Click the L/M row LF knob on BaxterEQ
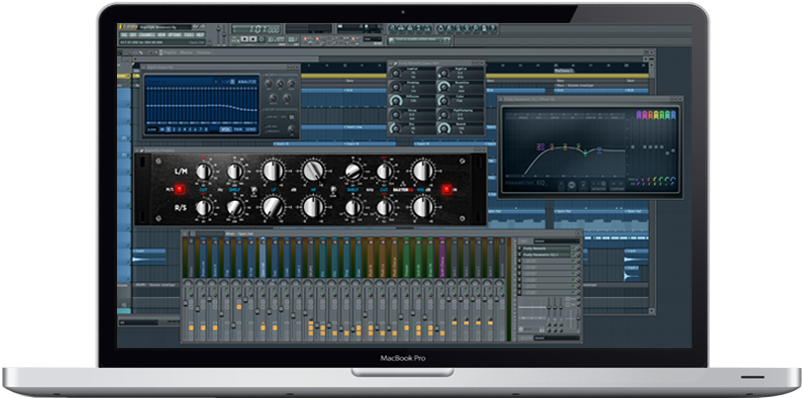The image size is (803, 398). point(272,171)
